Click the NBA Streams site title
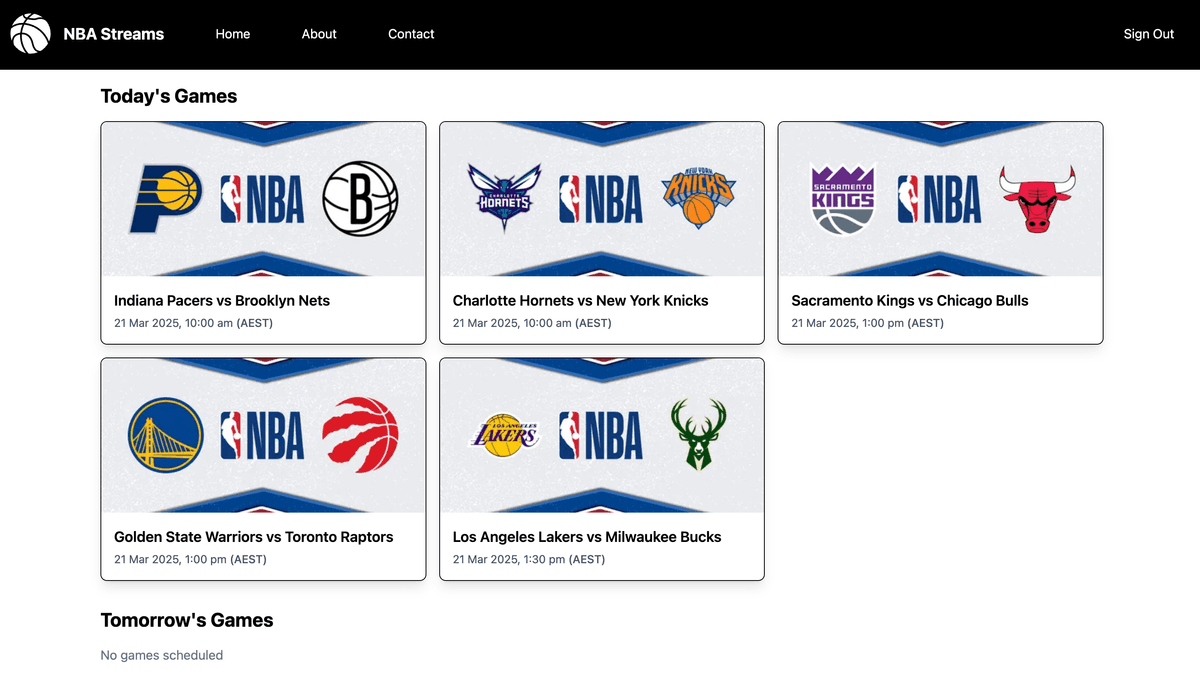Viewport: 1200px width, 686px height. (x=114, y=34)
